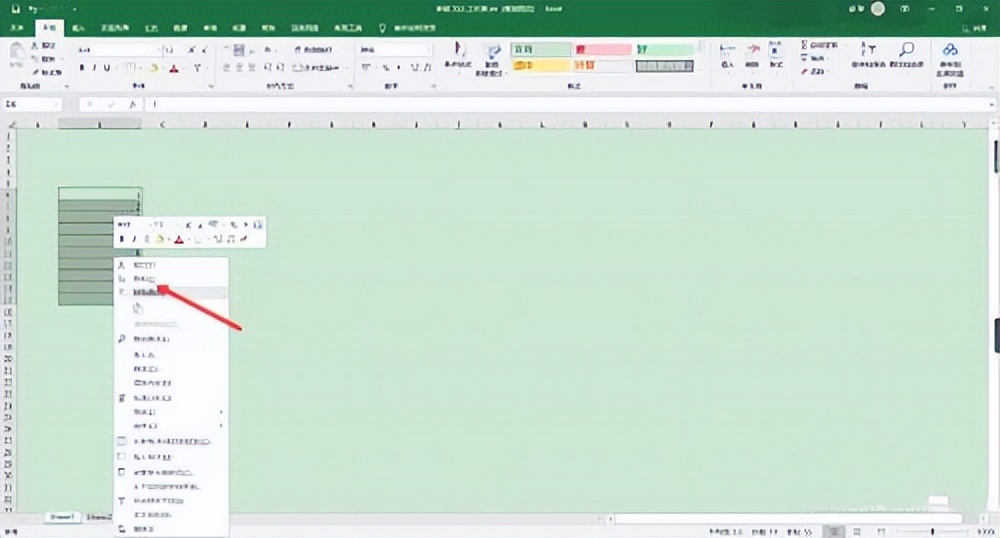Click the Sort and Filter button
Image resolution: width=1000 pixels, height=538 pixels.
(x=867, y=55)
